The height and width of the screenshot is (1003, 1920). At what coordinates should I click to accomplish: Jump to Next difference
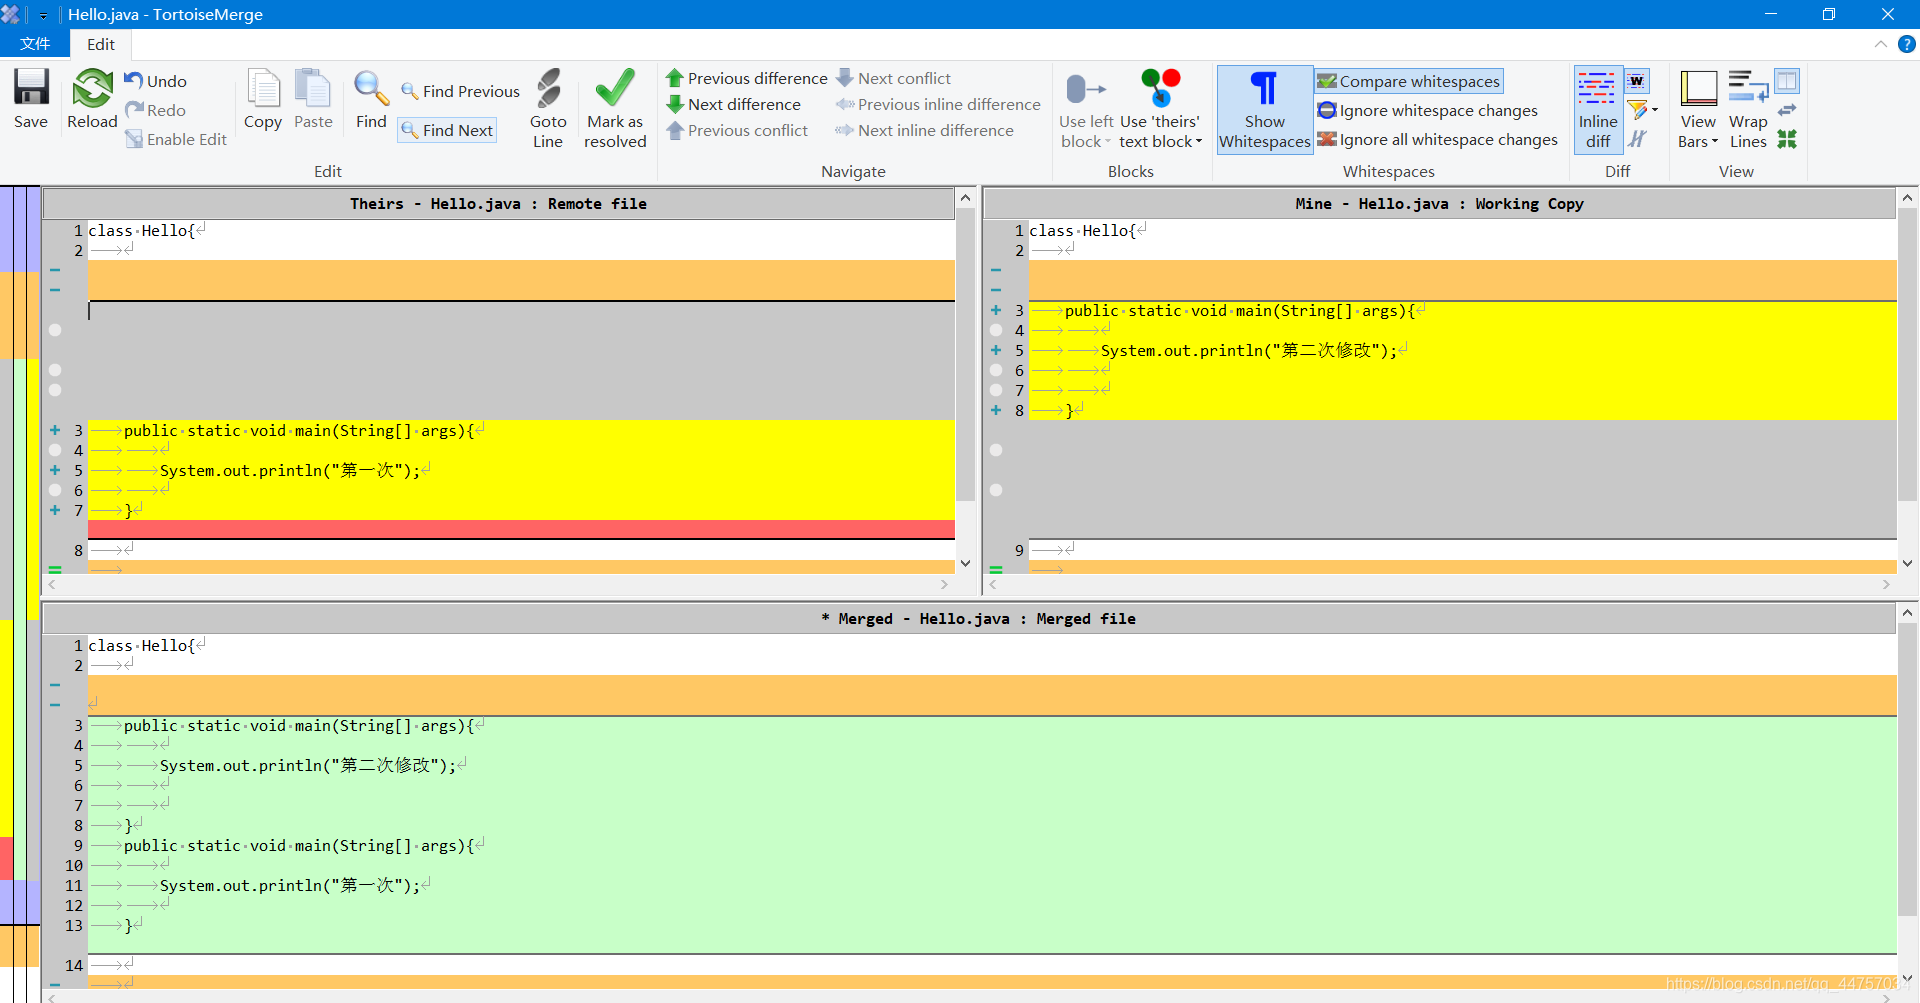coord(734,105)
